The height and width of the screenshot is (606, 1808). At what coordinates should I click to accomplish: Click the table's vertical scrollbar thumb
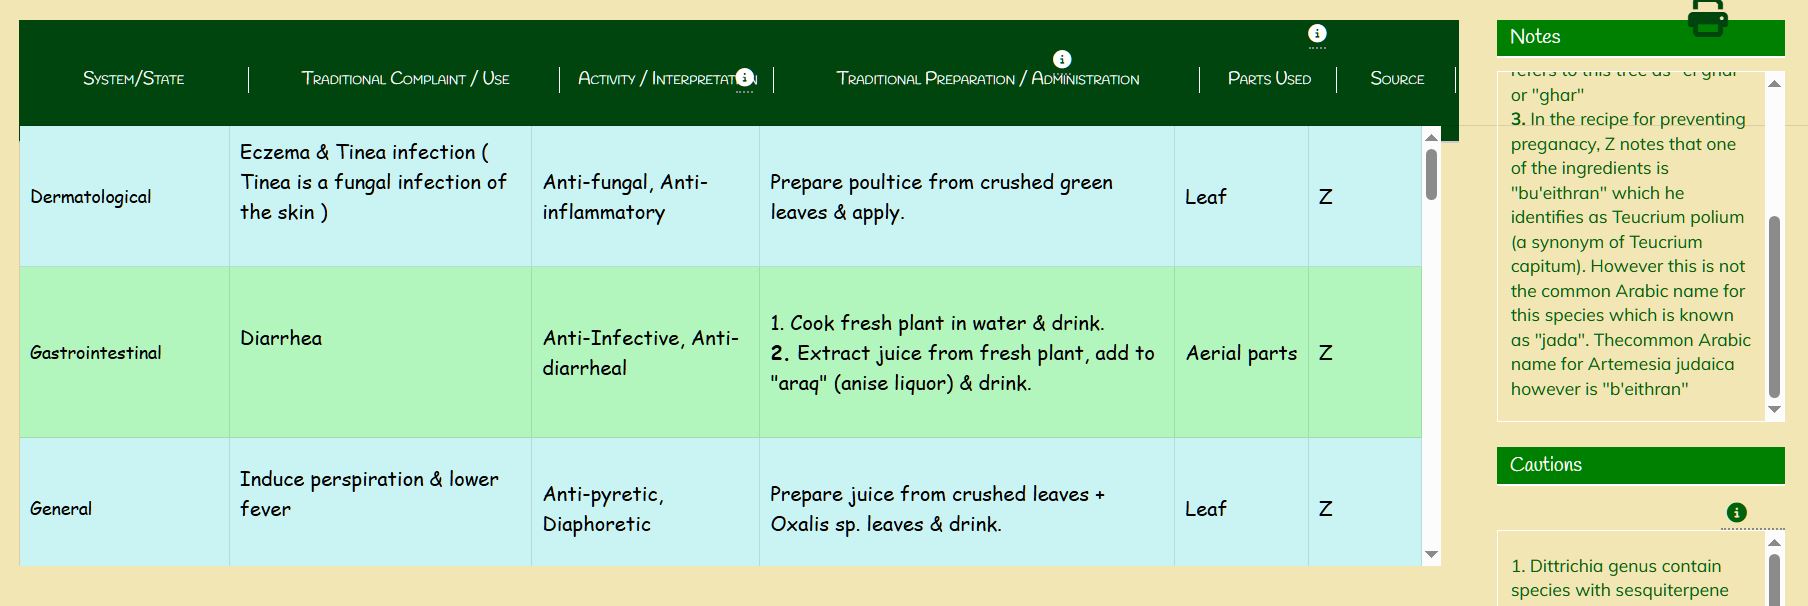point(1431,174)
